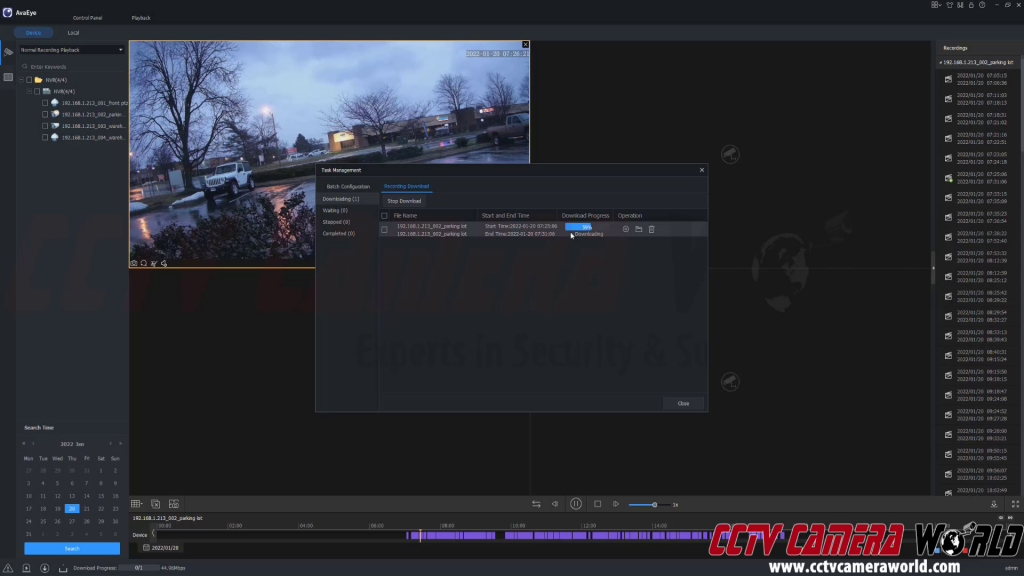Open the Normal Recording Playback dropdown
Image resolution: width=1024 pixels, height=576 pixels.
(72, 50)
